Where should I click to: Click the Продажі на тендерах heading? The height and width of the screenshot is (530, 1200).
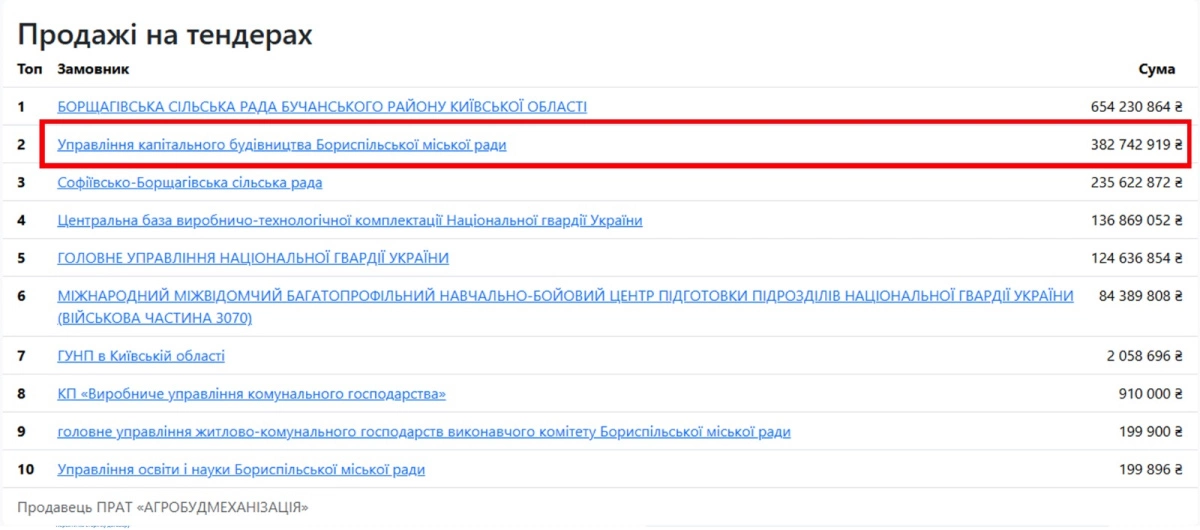point(165,34)
